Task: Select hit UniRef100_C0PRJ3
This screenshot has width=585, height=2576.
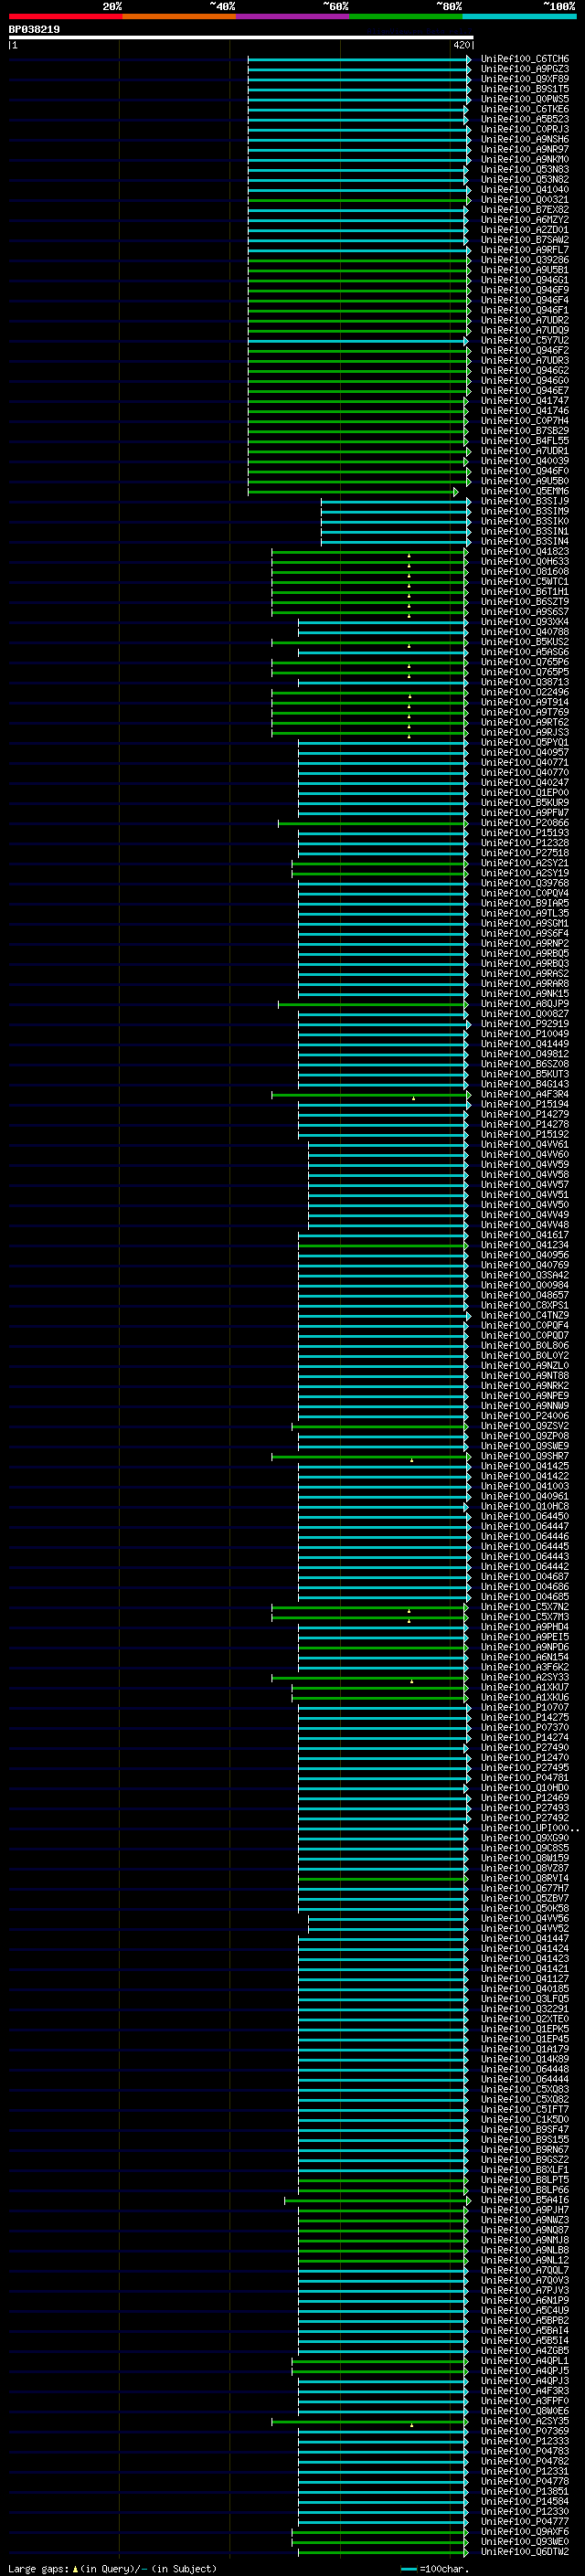Action: coord(525,129)
